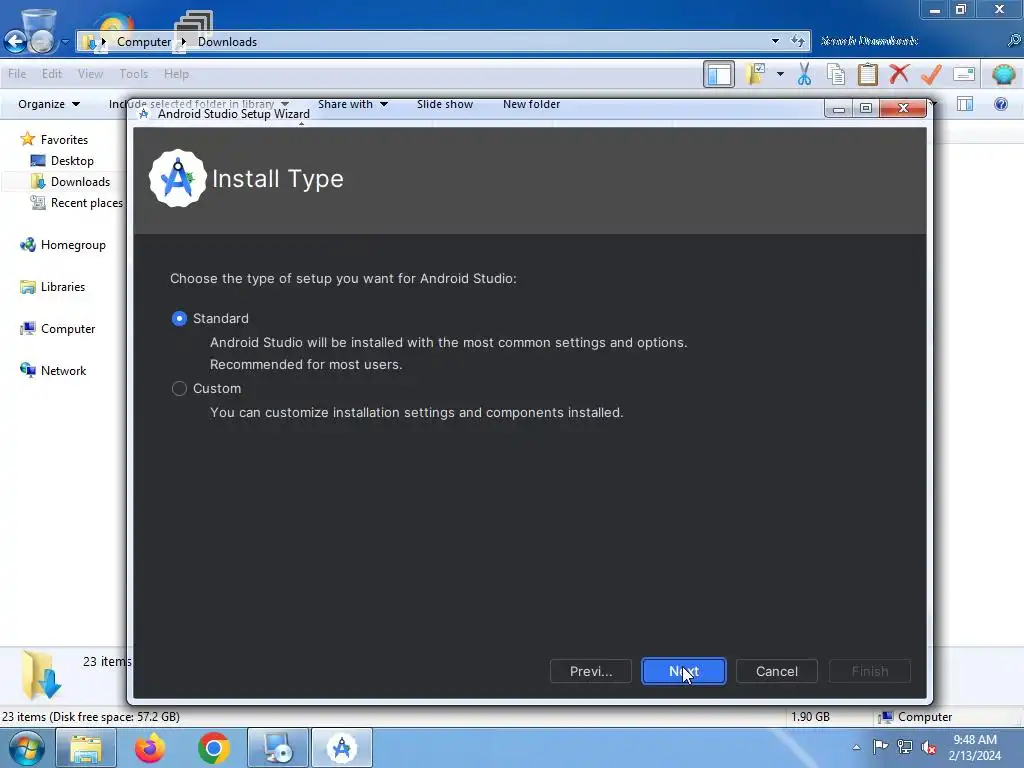Minimize the Android Studio Setup Wizard
The height and width of the screenshot is (768, 1024).
[x=839, y=108]
